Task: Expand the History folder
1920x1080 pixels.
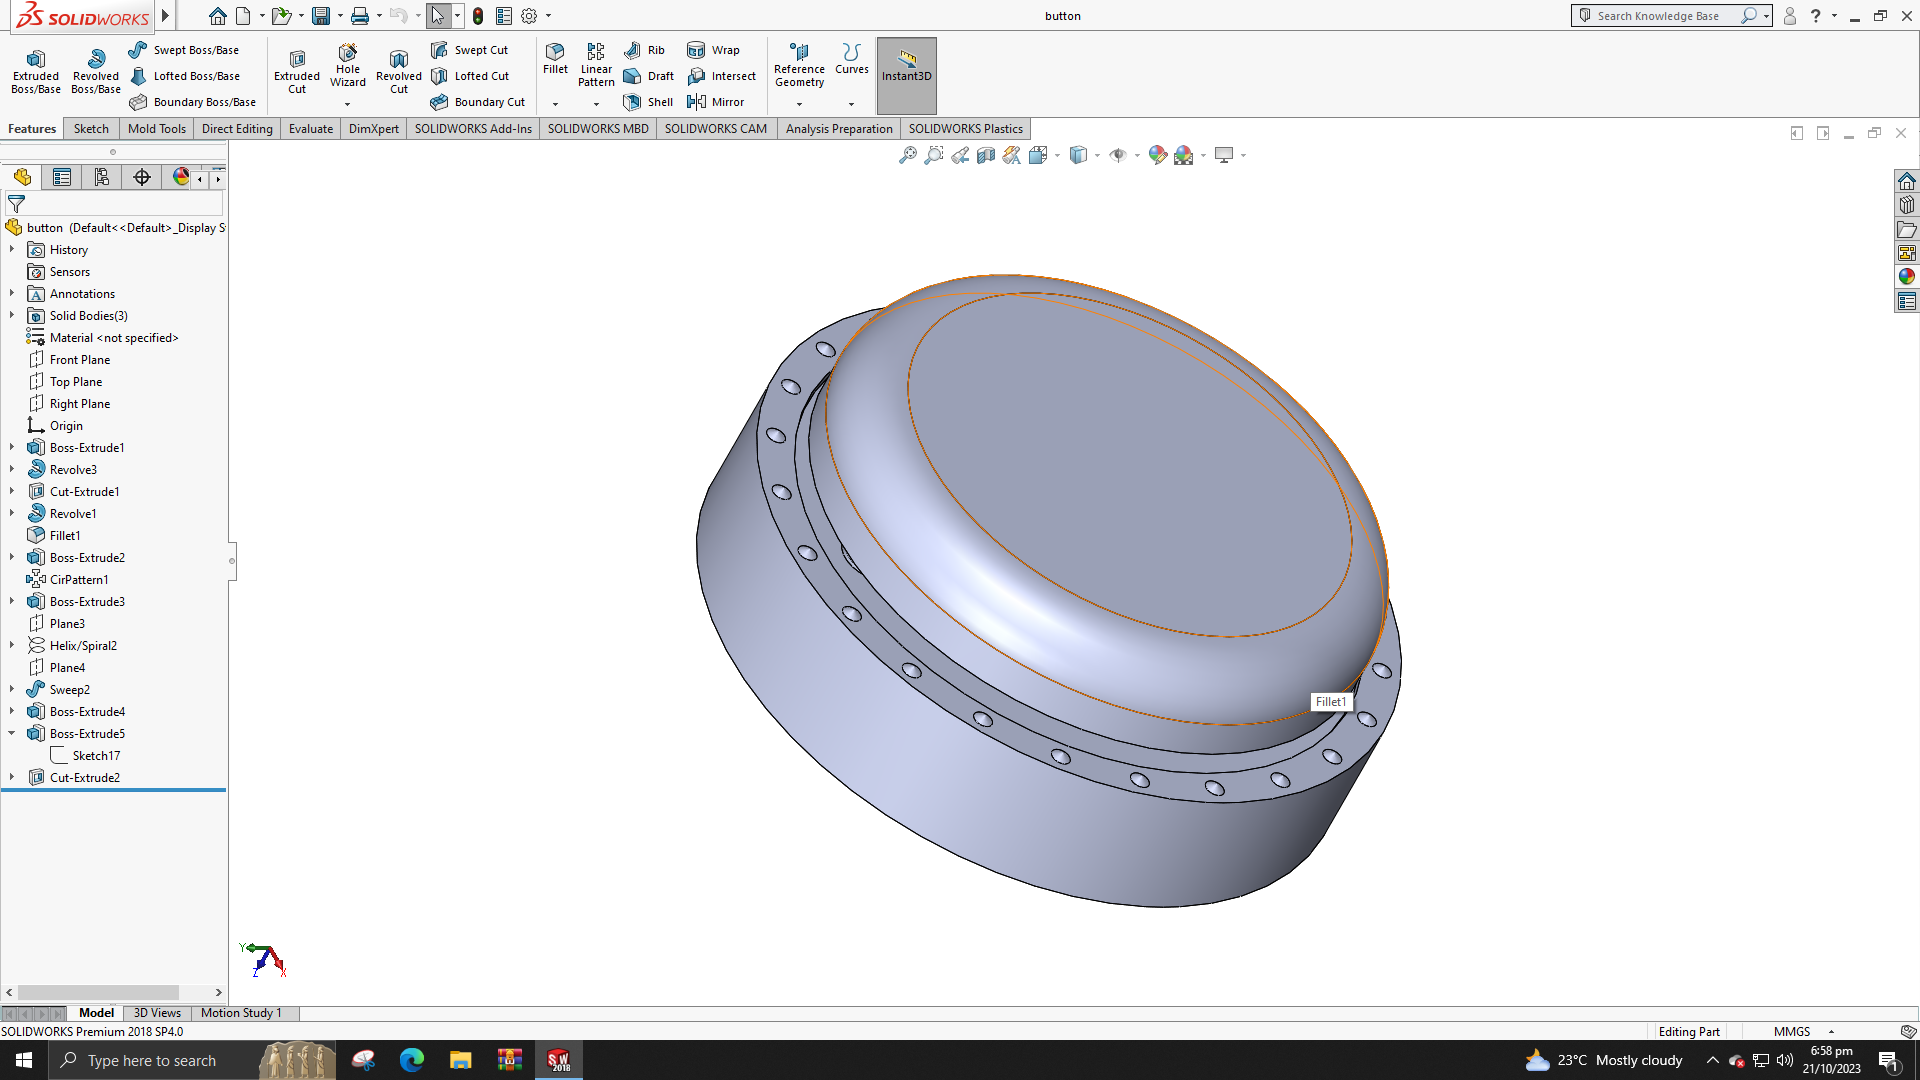Action: pos(12,249)
